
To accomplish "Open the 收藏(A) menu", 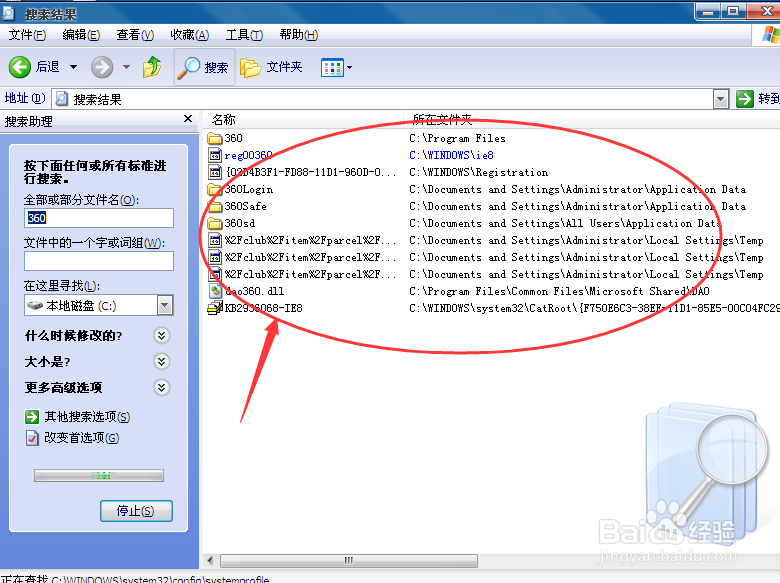I will (190, 35).
